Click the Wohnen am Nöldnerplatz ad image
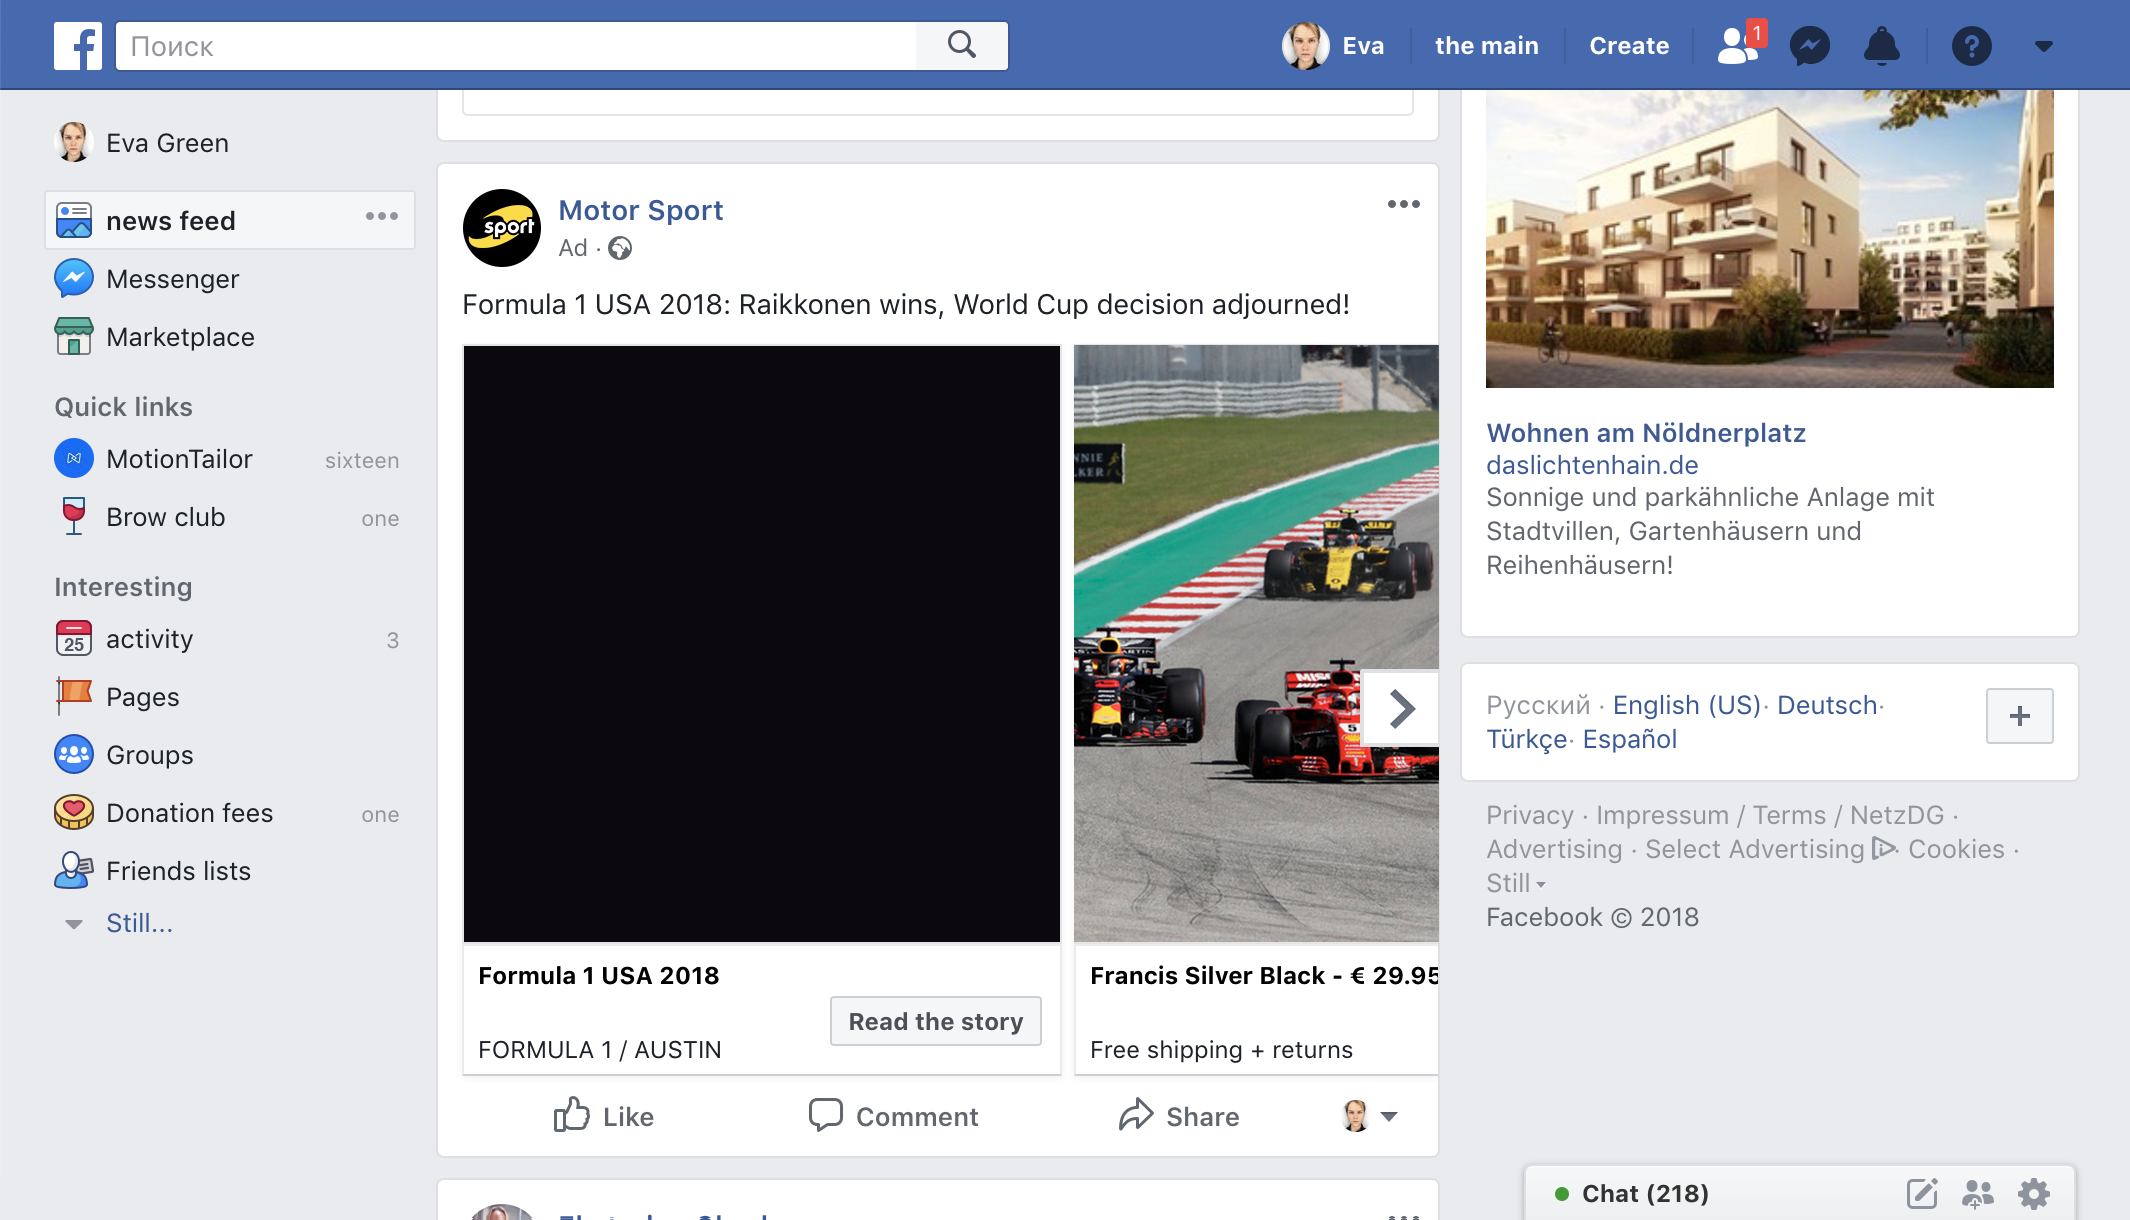 tap(1770, 239)
